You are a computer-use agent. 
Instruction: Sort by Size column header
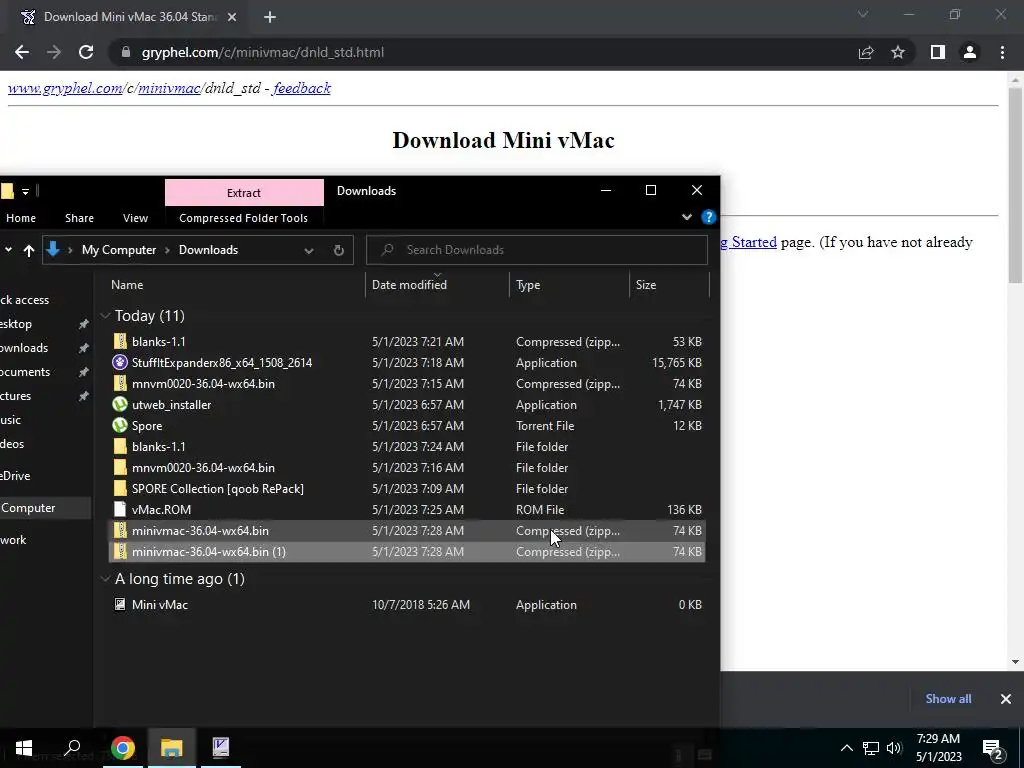click(x=646, y=285)
